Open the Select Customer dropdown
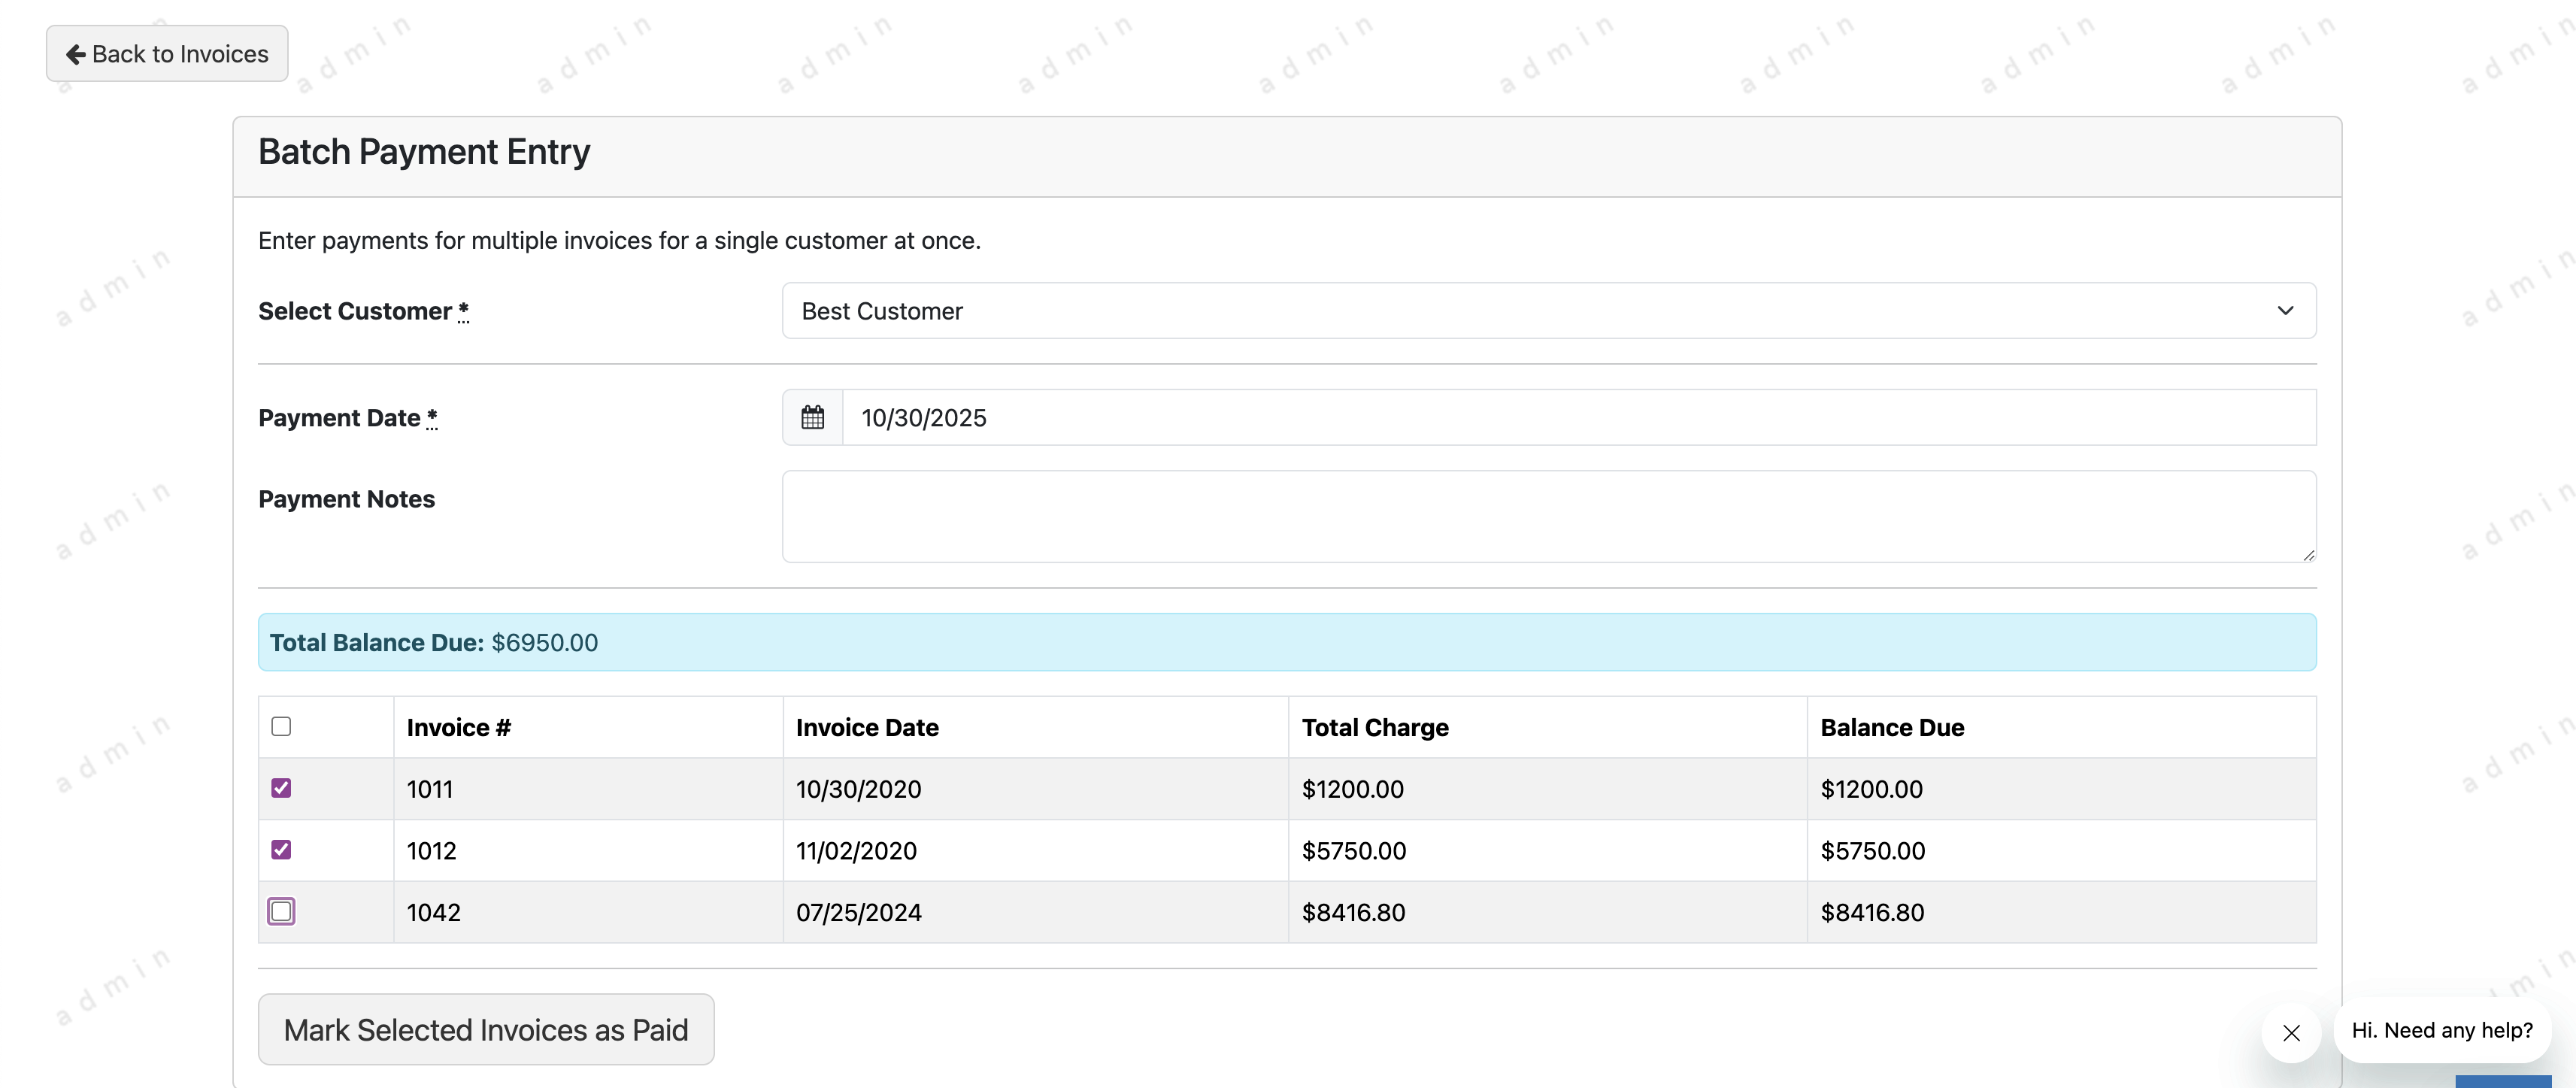The width and height of the screenshot is (2576, 1088). 1547,311
